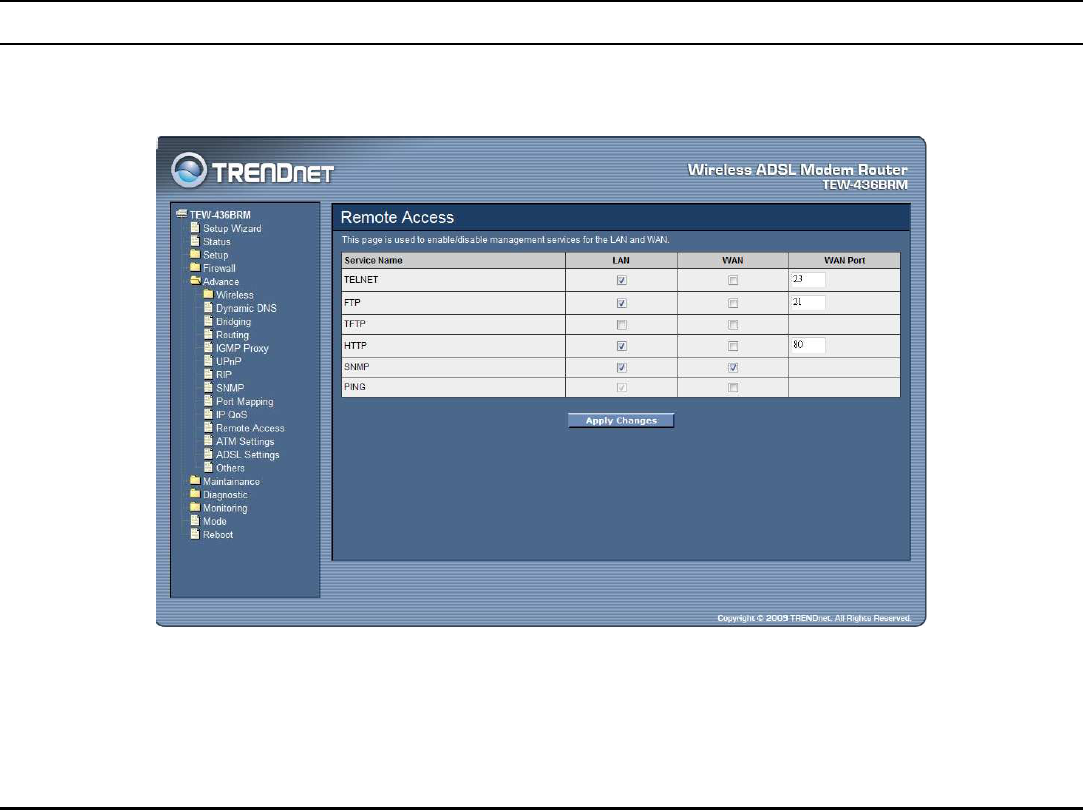Click the RIP page icon
The height and width of the screenshot is (810, 1083).
pos(209,374)
